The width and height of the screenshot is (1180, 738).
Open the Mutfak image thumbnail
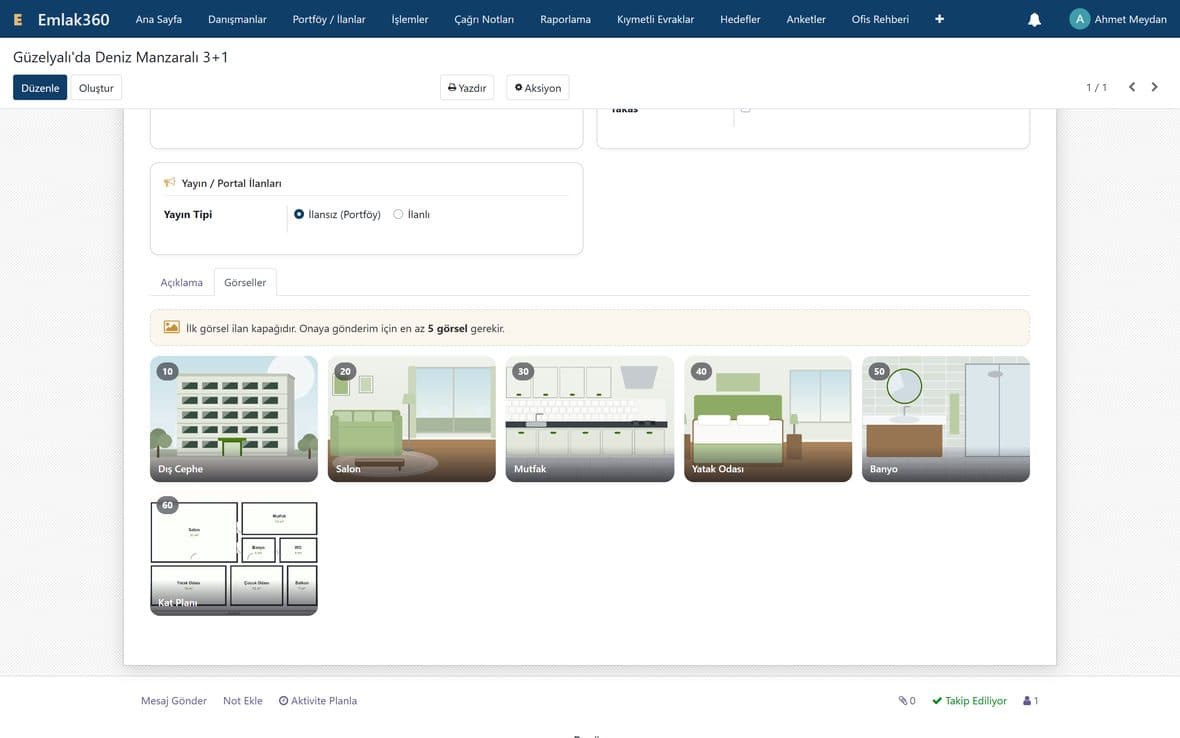pos(590,419)
